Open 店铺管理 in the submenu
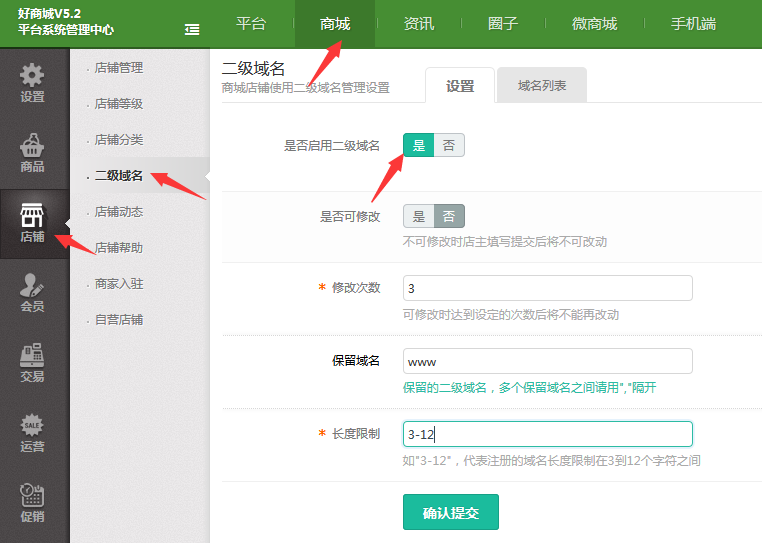The width and height of the screenshot is (762, 543). click(119, 68)
